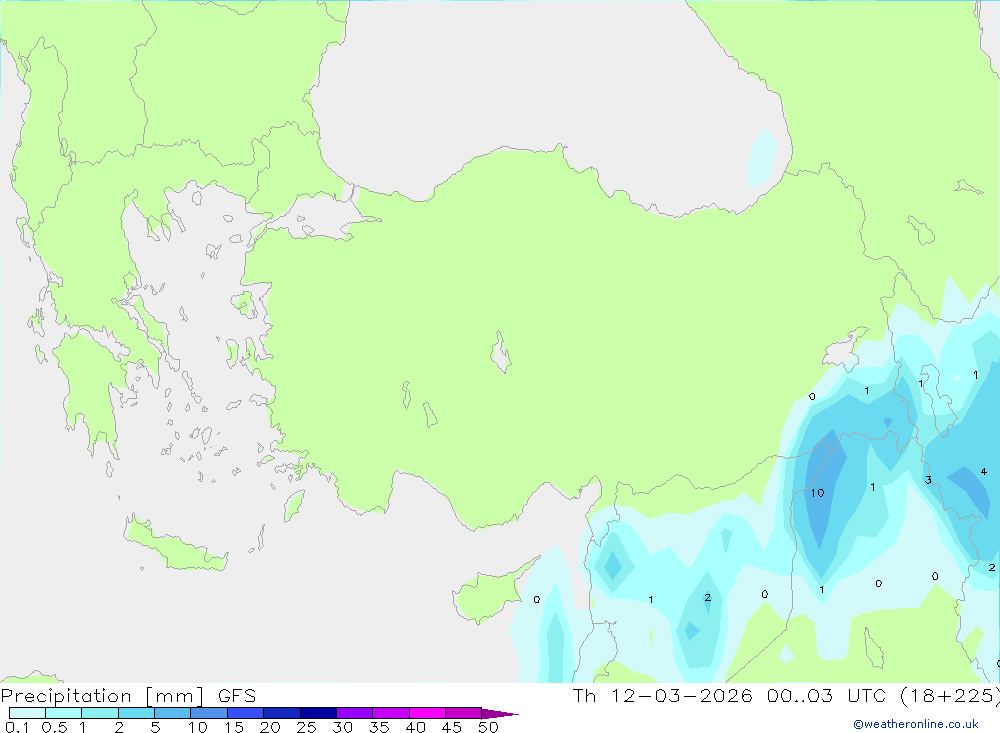The height and width of the screenshot is (733, 1000).
Task: Click the '30' legend scale label
Action: [x=343, y=727]
